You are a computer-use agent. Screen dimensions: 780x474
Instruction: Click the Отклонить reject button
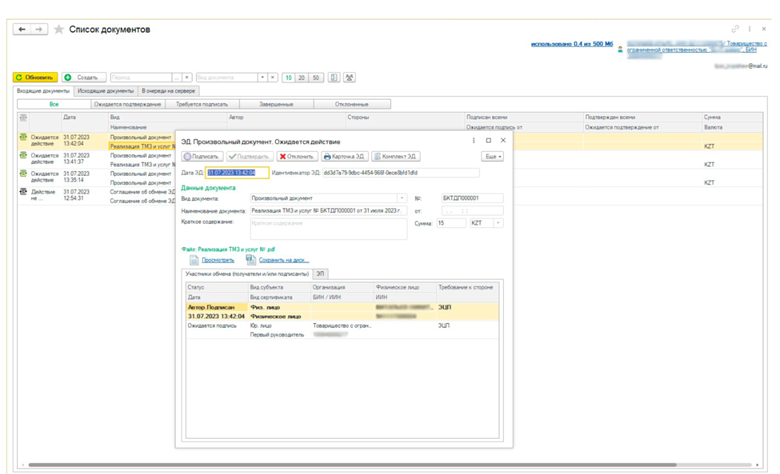(297, 157)
